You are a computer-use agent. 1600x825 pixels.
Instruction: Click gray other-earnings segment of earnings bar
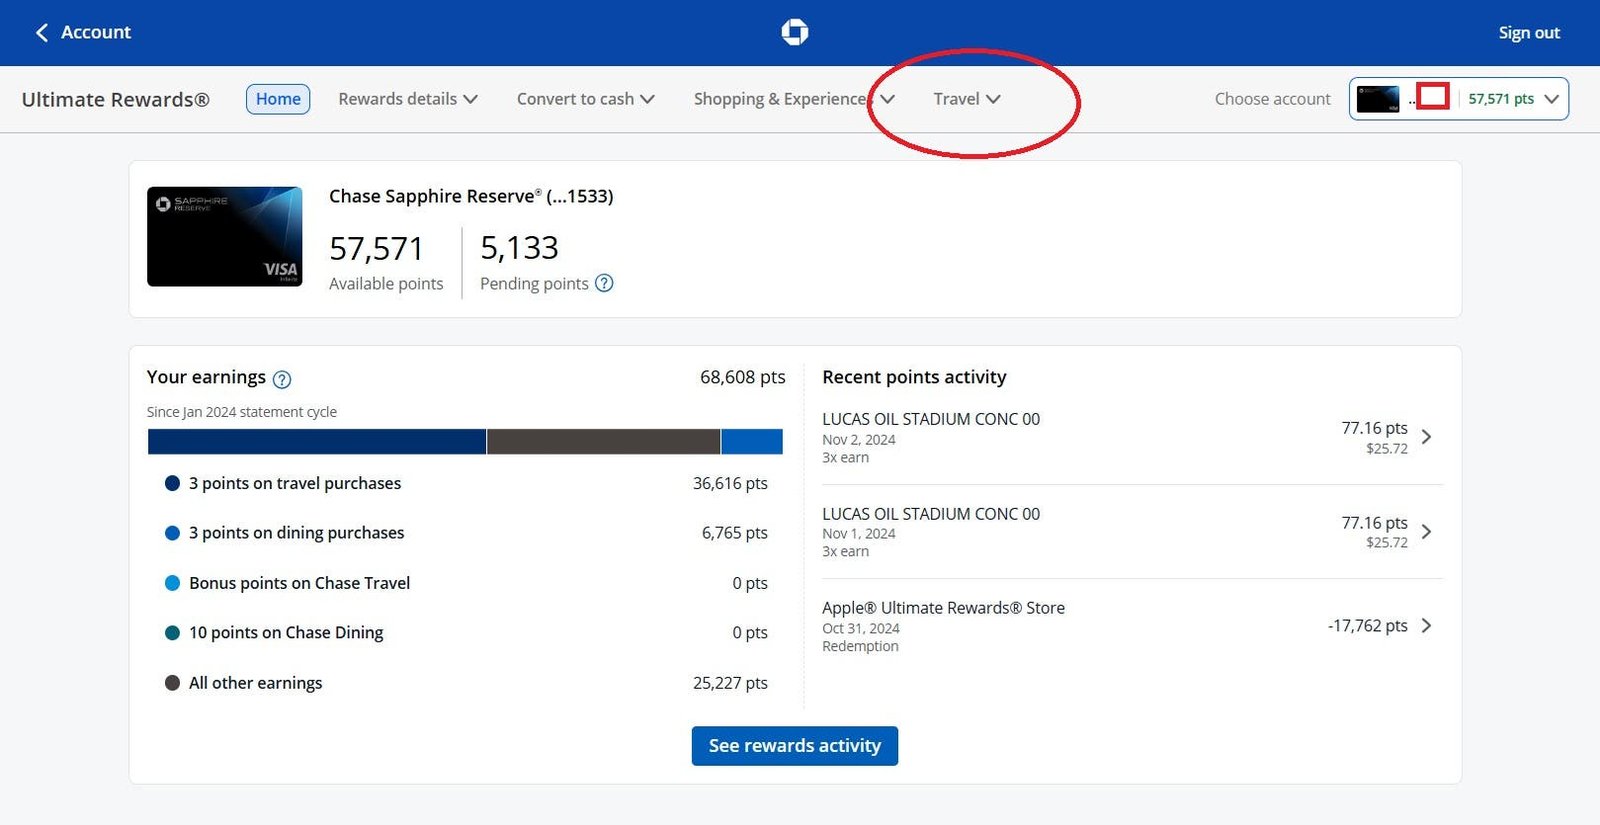click(603, 442)
